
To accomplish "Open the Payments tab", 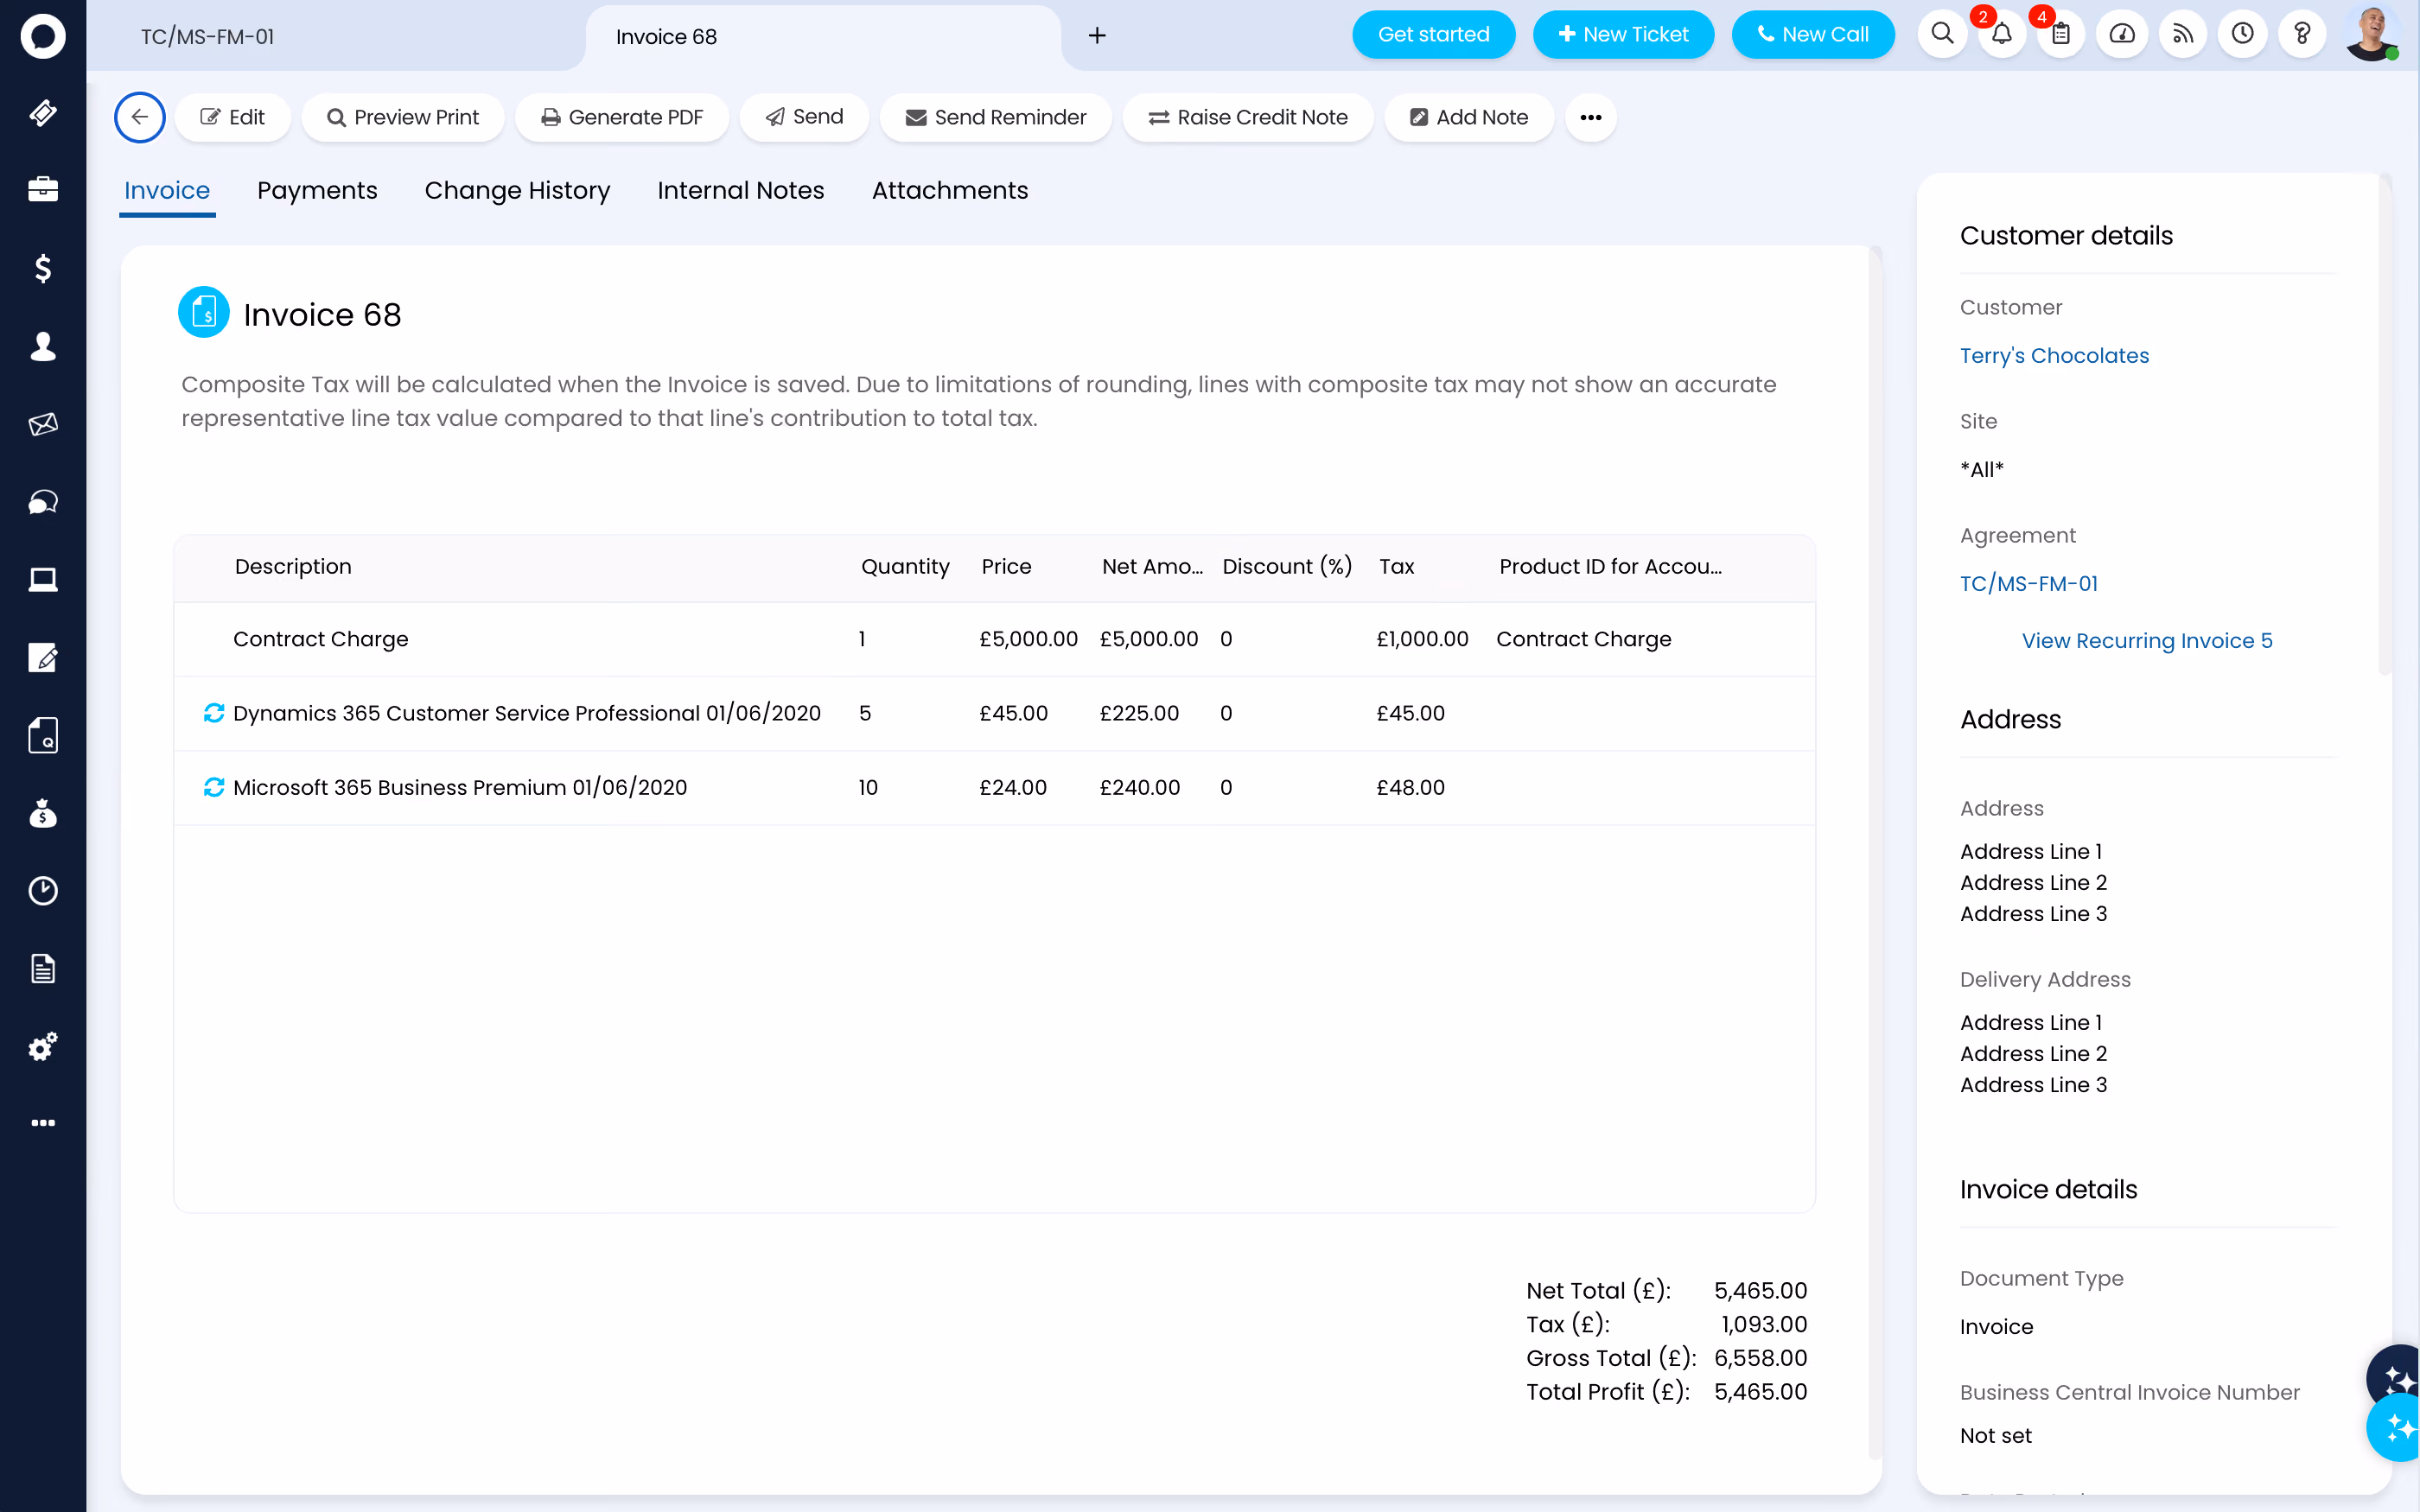I will coord(317,190).
